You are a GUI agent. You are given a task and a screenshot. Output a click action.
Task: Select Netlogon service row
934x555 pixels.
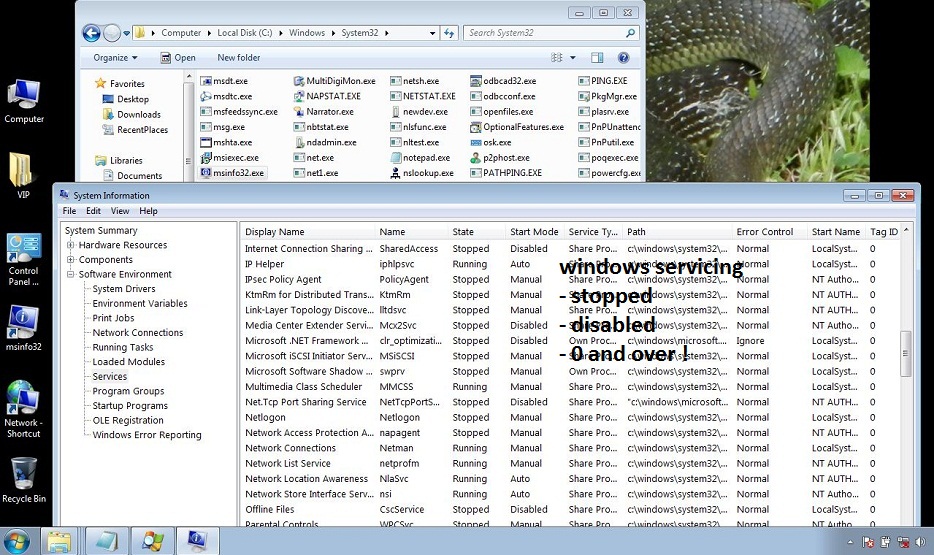coord(571,417)
